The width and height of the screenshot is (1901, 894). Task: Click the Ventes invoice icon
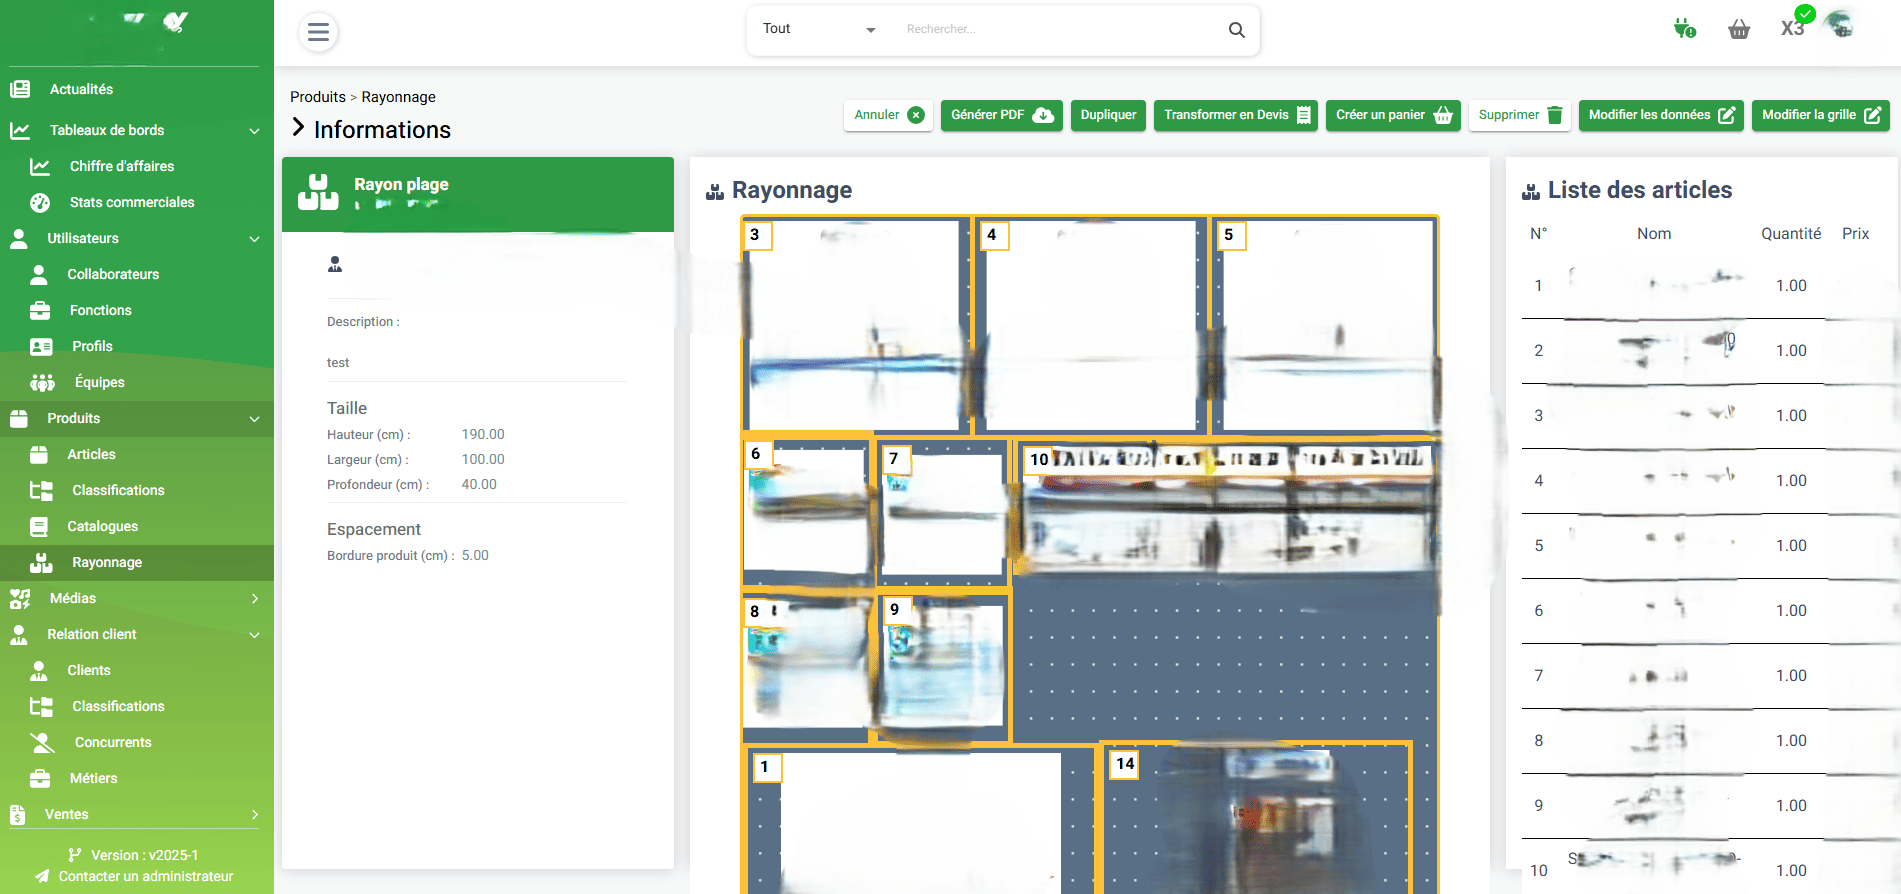click(18, 814)
